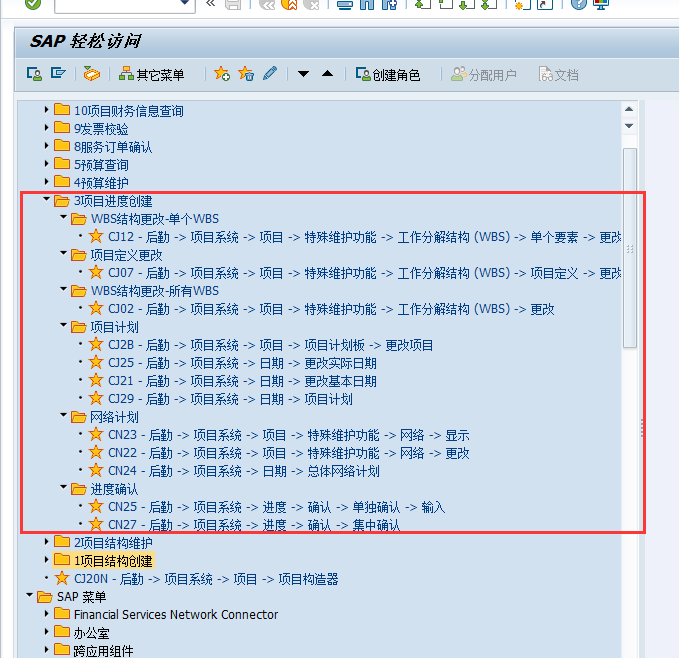The height and width of the screenshot is (658, 679).
Task: Click the Save disk icon
Action: click(233, 4)
